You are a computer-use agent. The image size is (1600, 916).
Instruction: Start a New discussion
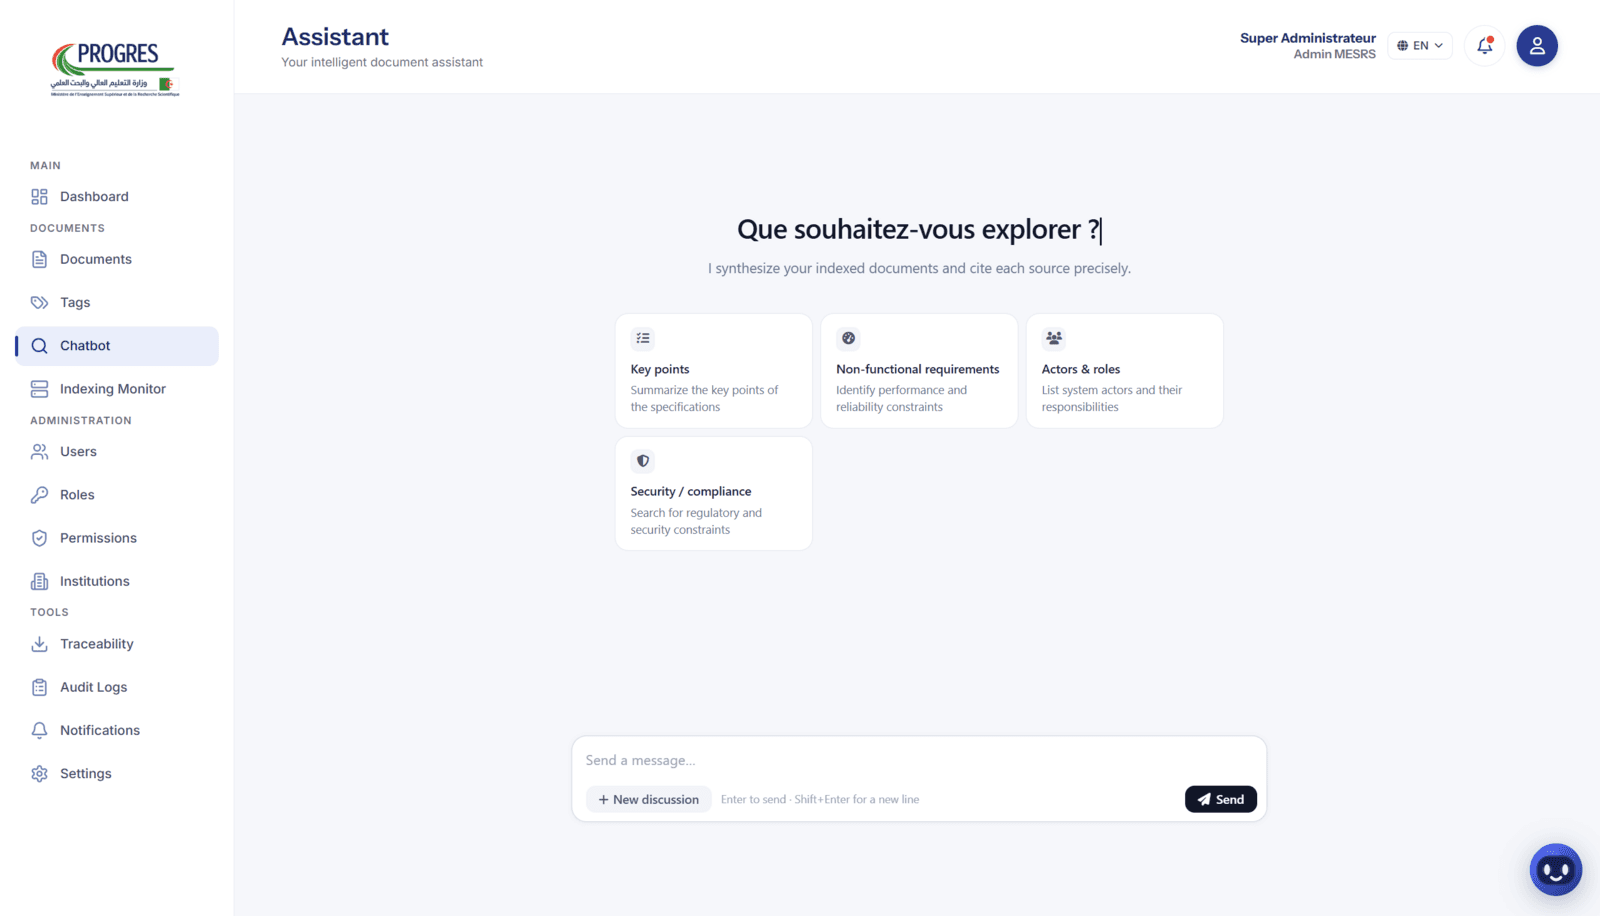(x=649, y=800)
